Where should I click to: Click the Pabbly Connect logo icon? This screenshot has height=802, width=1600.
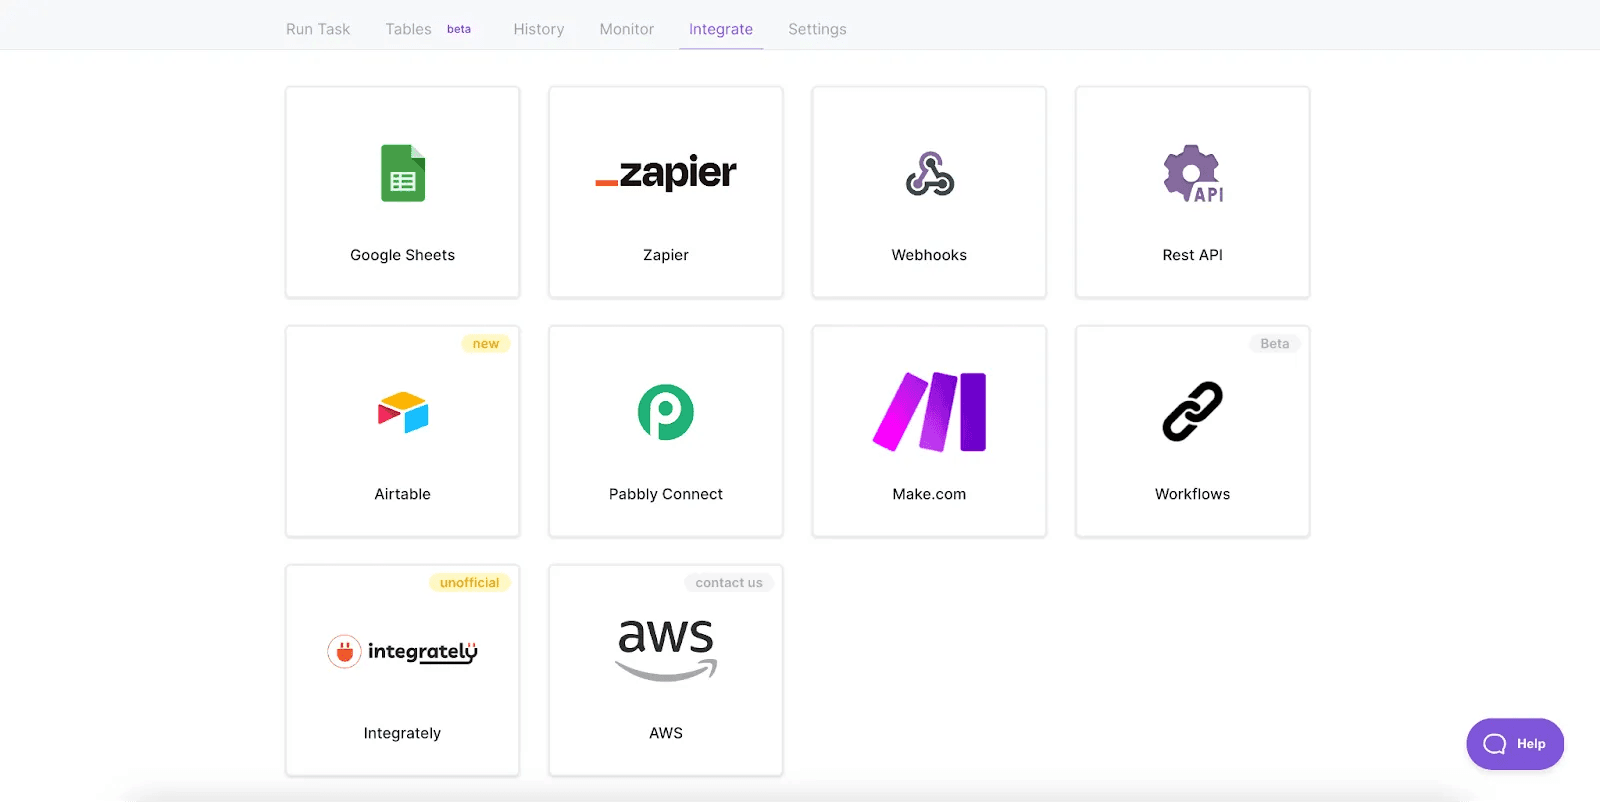tap(666, 412)
